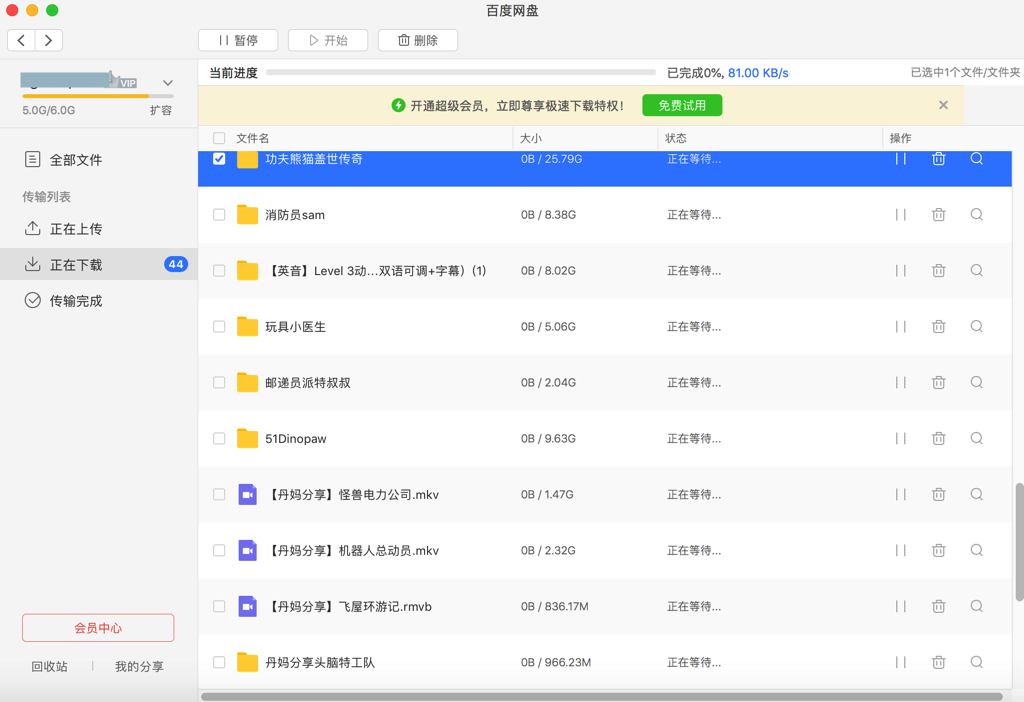
Task: Toggle the select-all checkbox beside 文件名
Action: pos(219,138)
